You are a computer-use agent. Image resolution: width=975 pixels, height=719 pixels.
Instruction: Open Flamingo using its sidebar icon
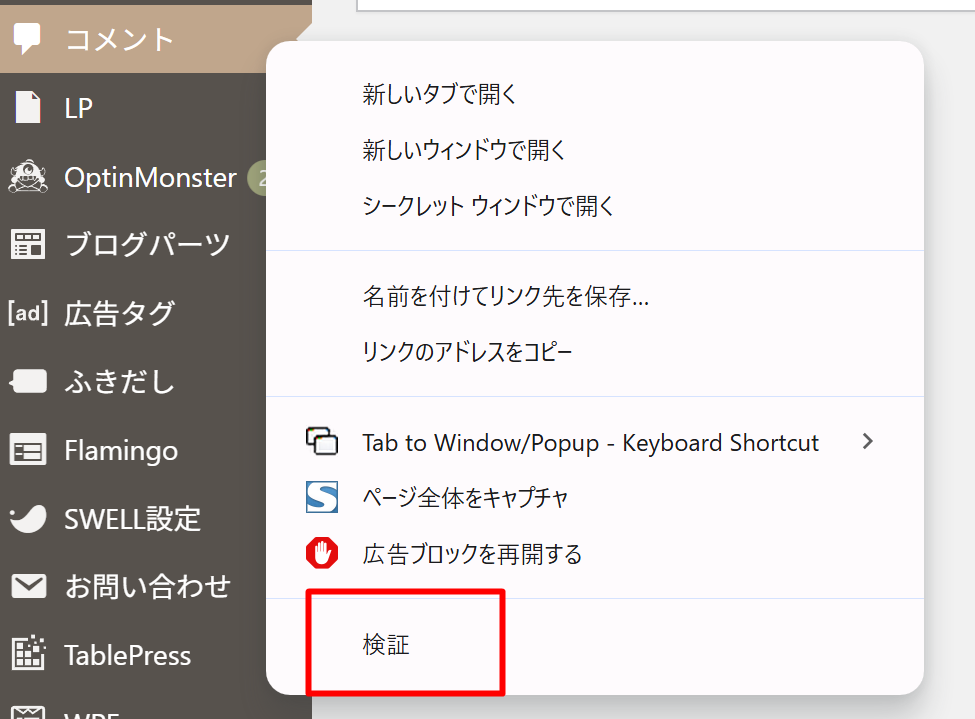coord(28,451)
